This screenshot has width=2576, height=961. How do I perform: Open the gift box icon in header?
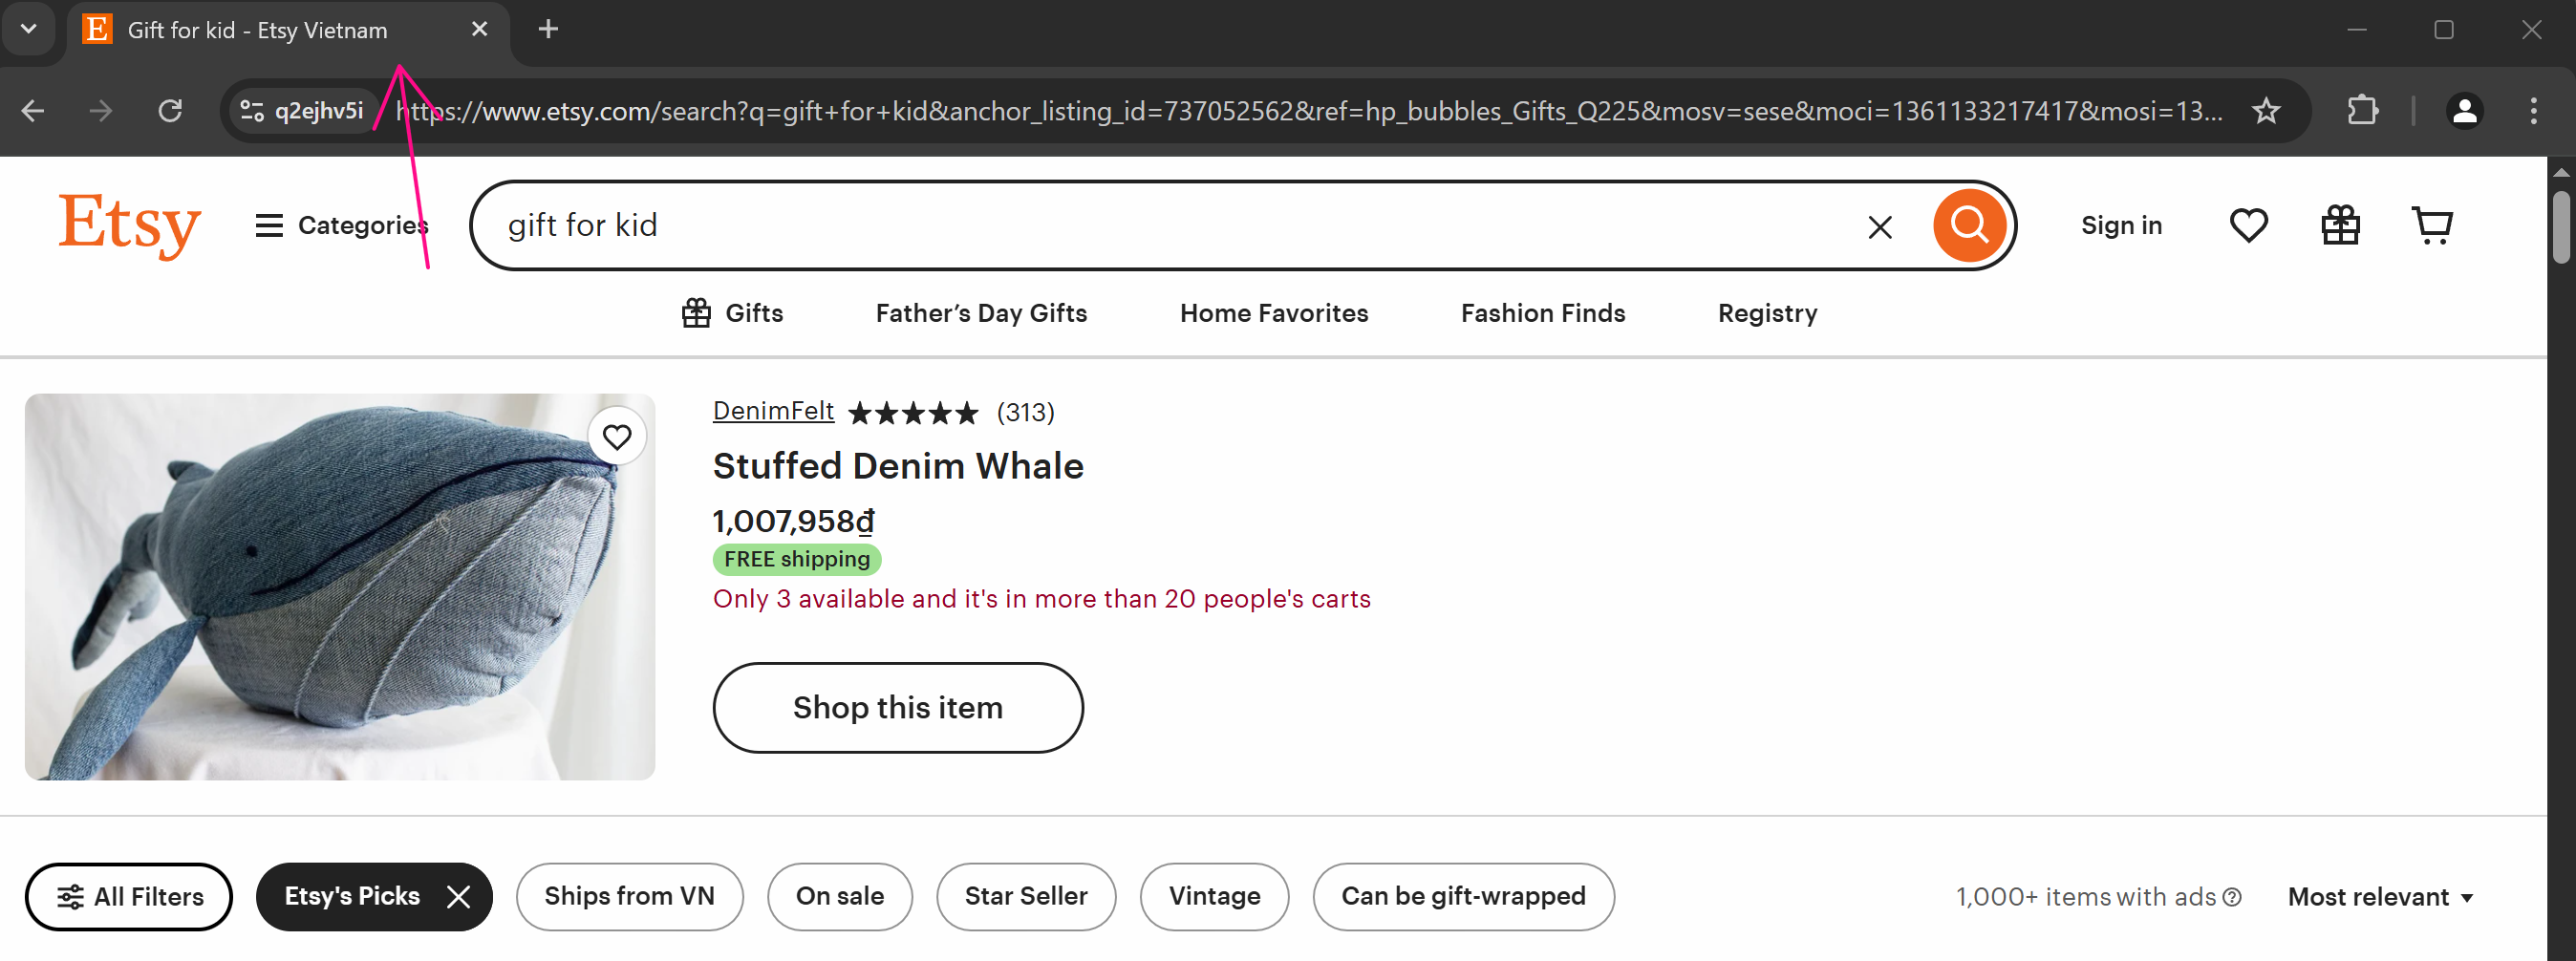coord(2339,225)
